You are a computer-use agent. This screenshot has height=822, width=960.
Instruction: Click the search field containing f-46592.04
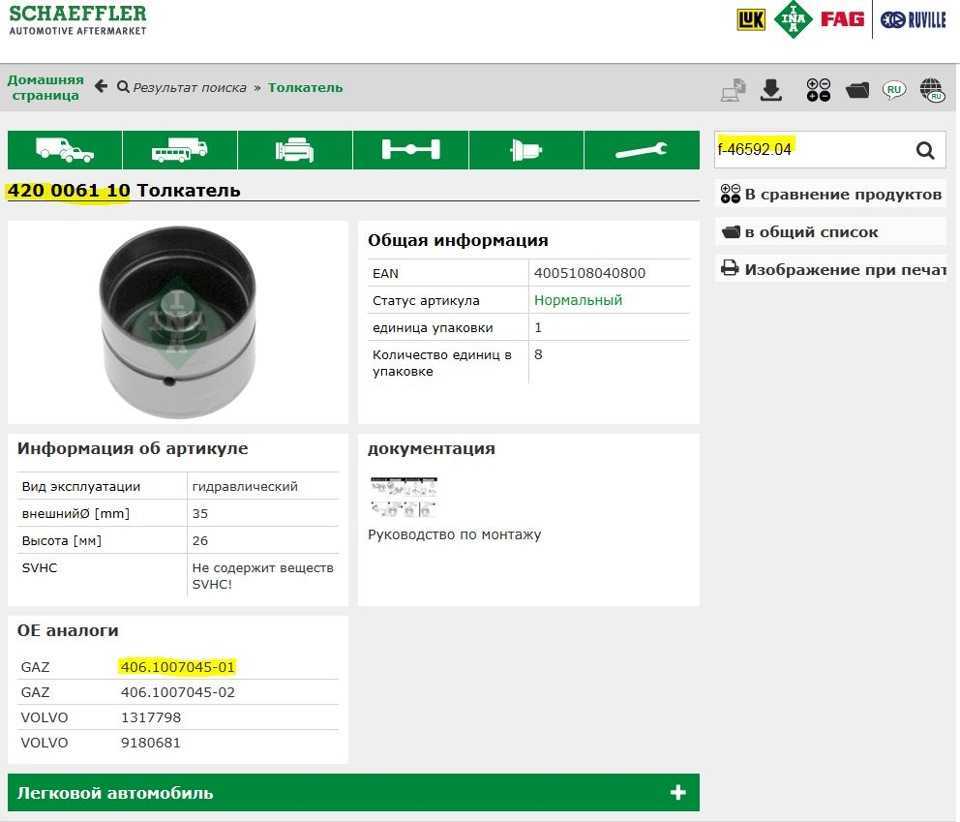click(810, 150)
